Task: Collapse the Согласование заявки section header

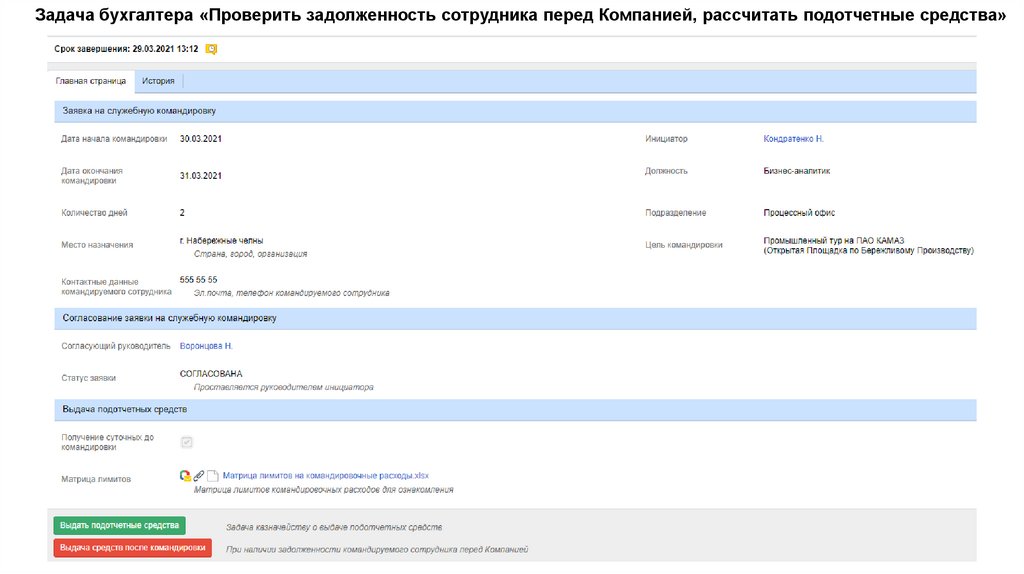Action: tap(169, 318)
